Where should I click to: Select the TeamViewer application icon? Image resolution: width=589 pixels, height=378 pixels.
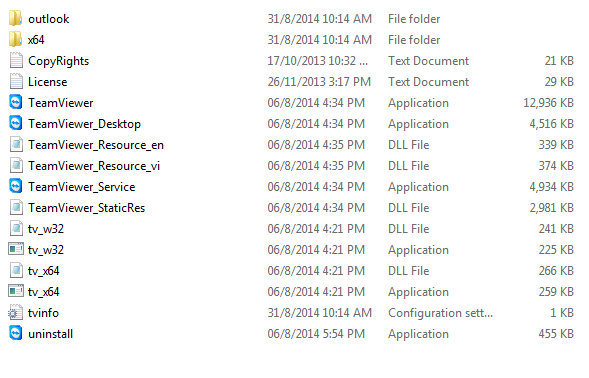pos(15,102)
